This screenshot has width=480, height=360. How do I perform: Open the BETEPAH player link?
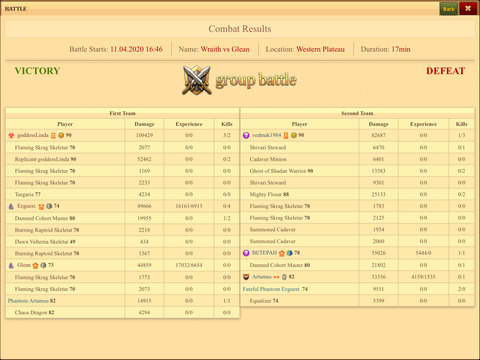[265, 253]
